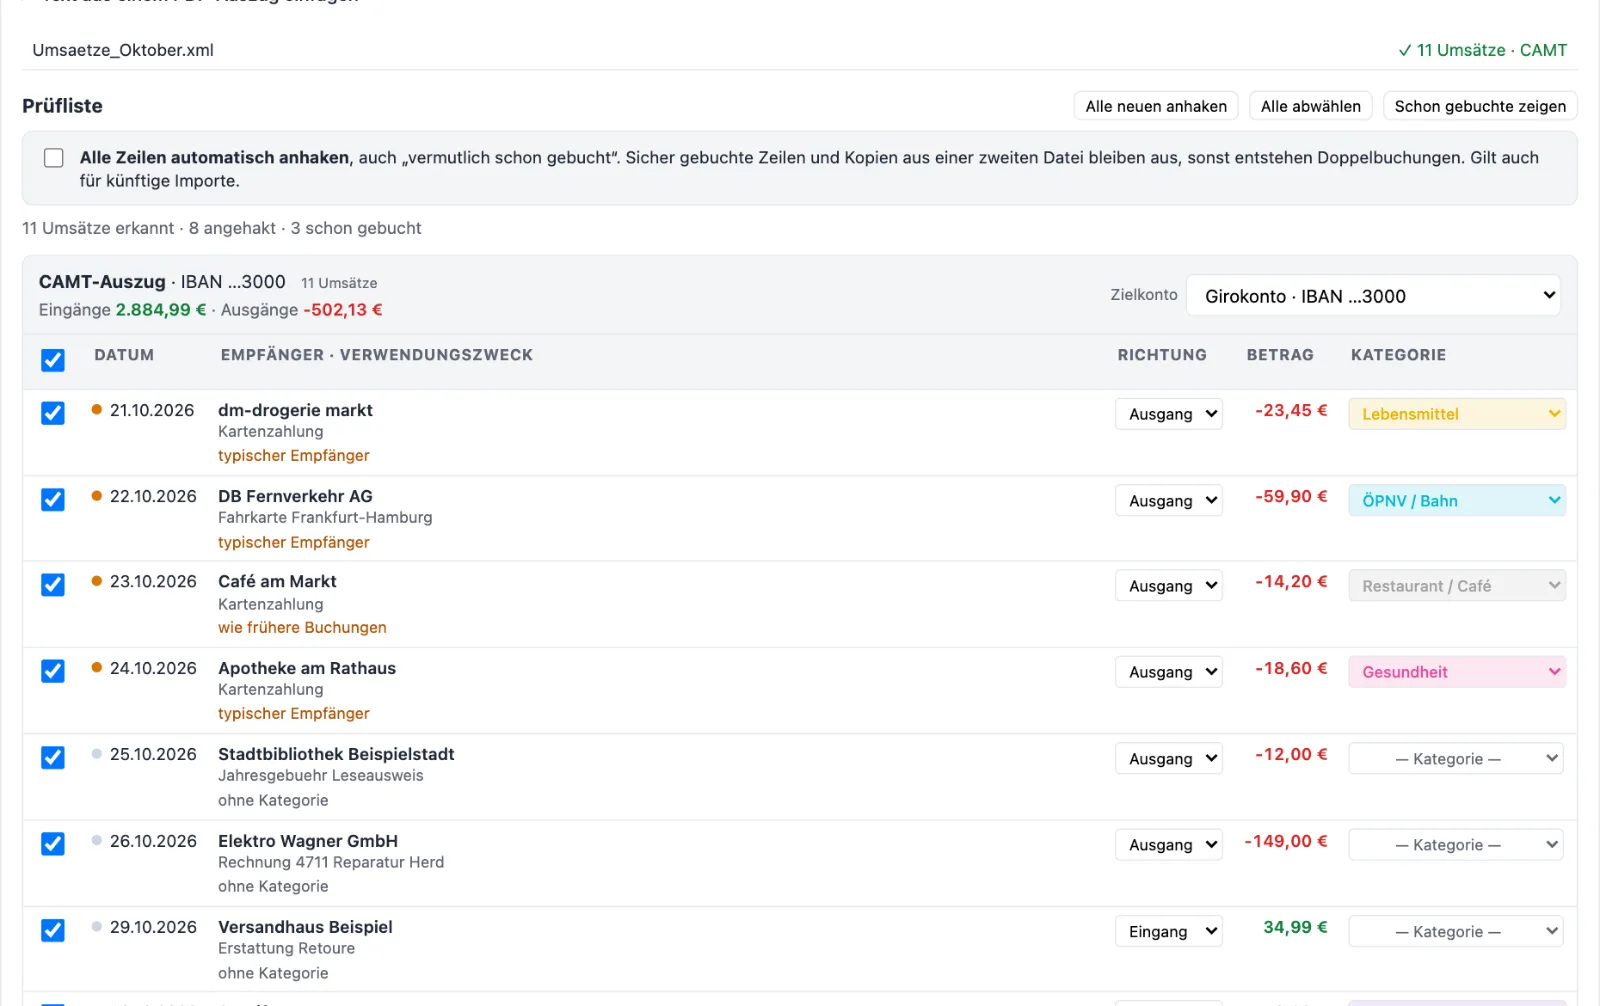This screenshot has height=1006, width=1600.
Task: Click the amount 34,99 €
Action: (1295, 928)
